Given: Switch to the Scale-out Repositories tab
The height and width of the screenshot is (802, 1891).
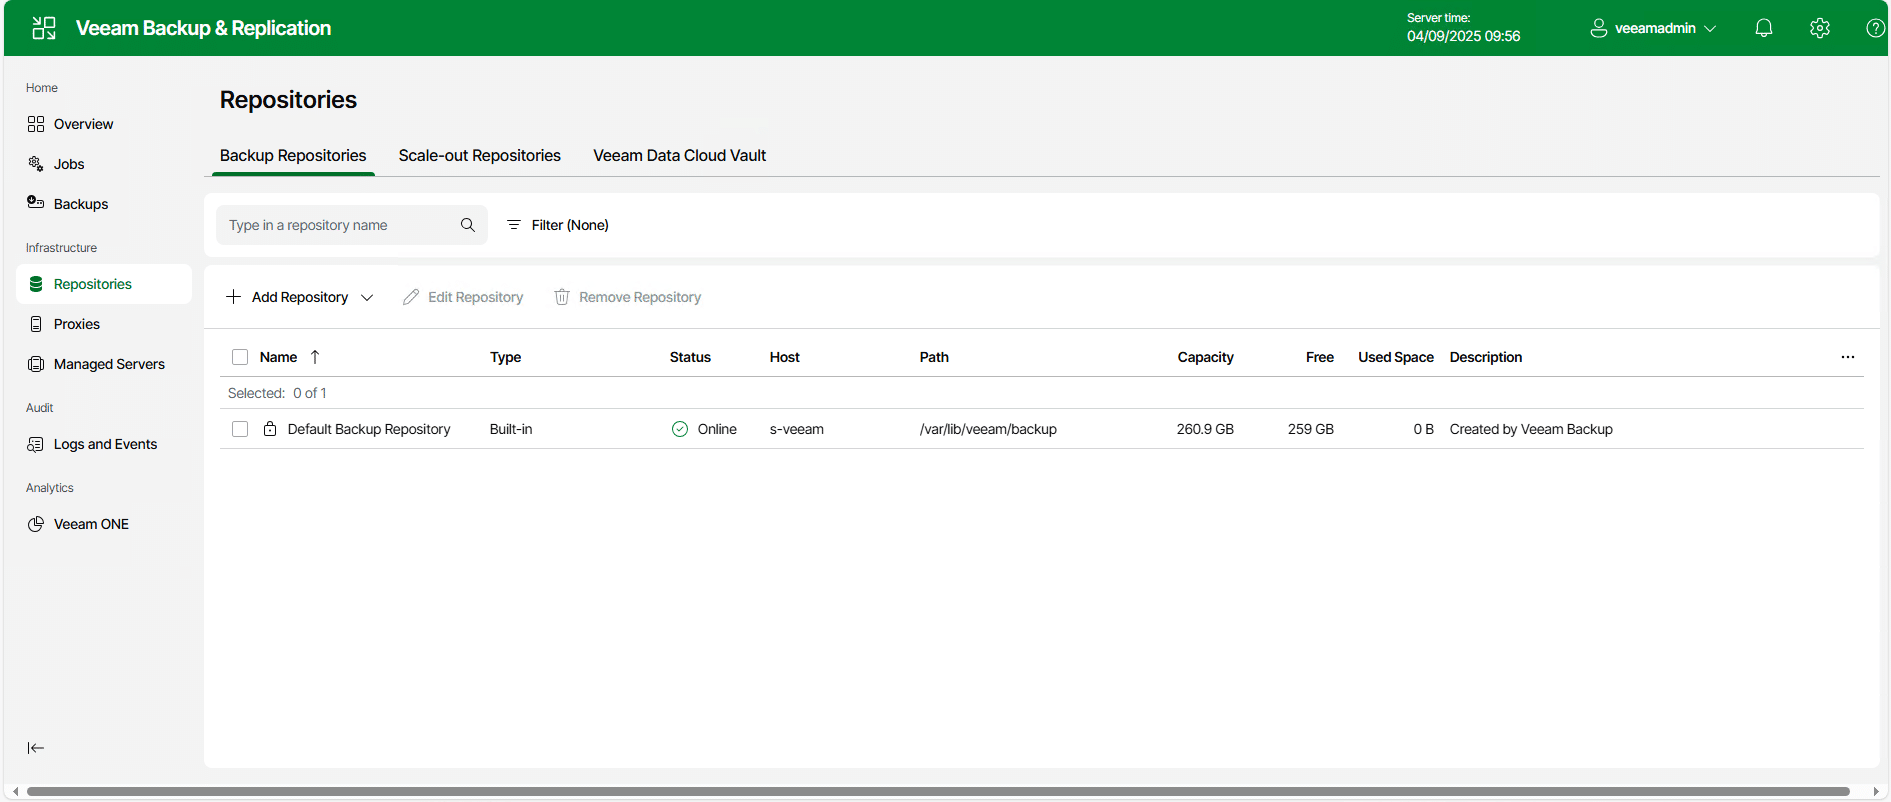Looking at the screenshot, I should tap(479, 156).
